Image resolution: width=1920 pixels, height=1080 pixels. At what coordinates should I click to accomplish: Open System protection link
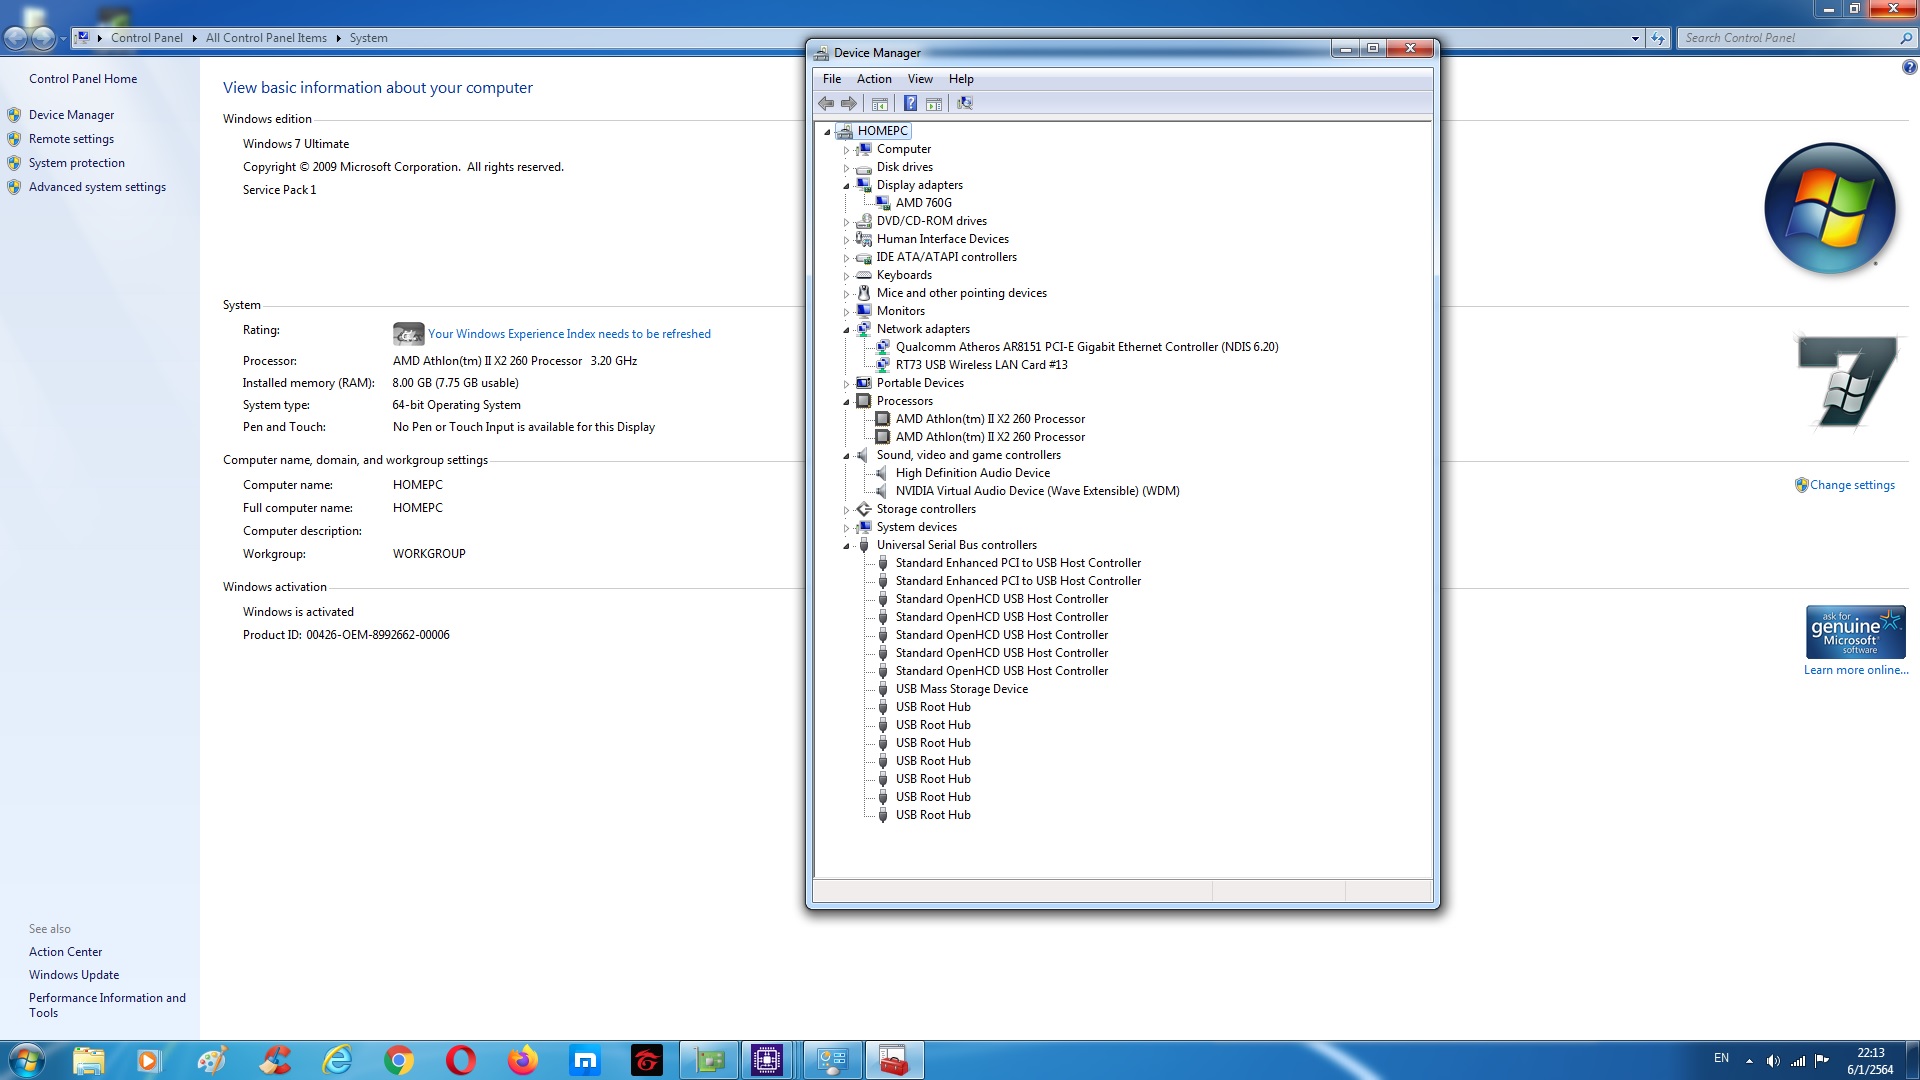click(77, 163)
